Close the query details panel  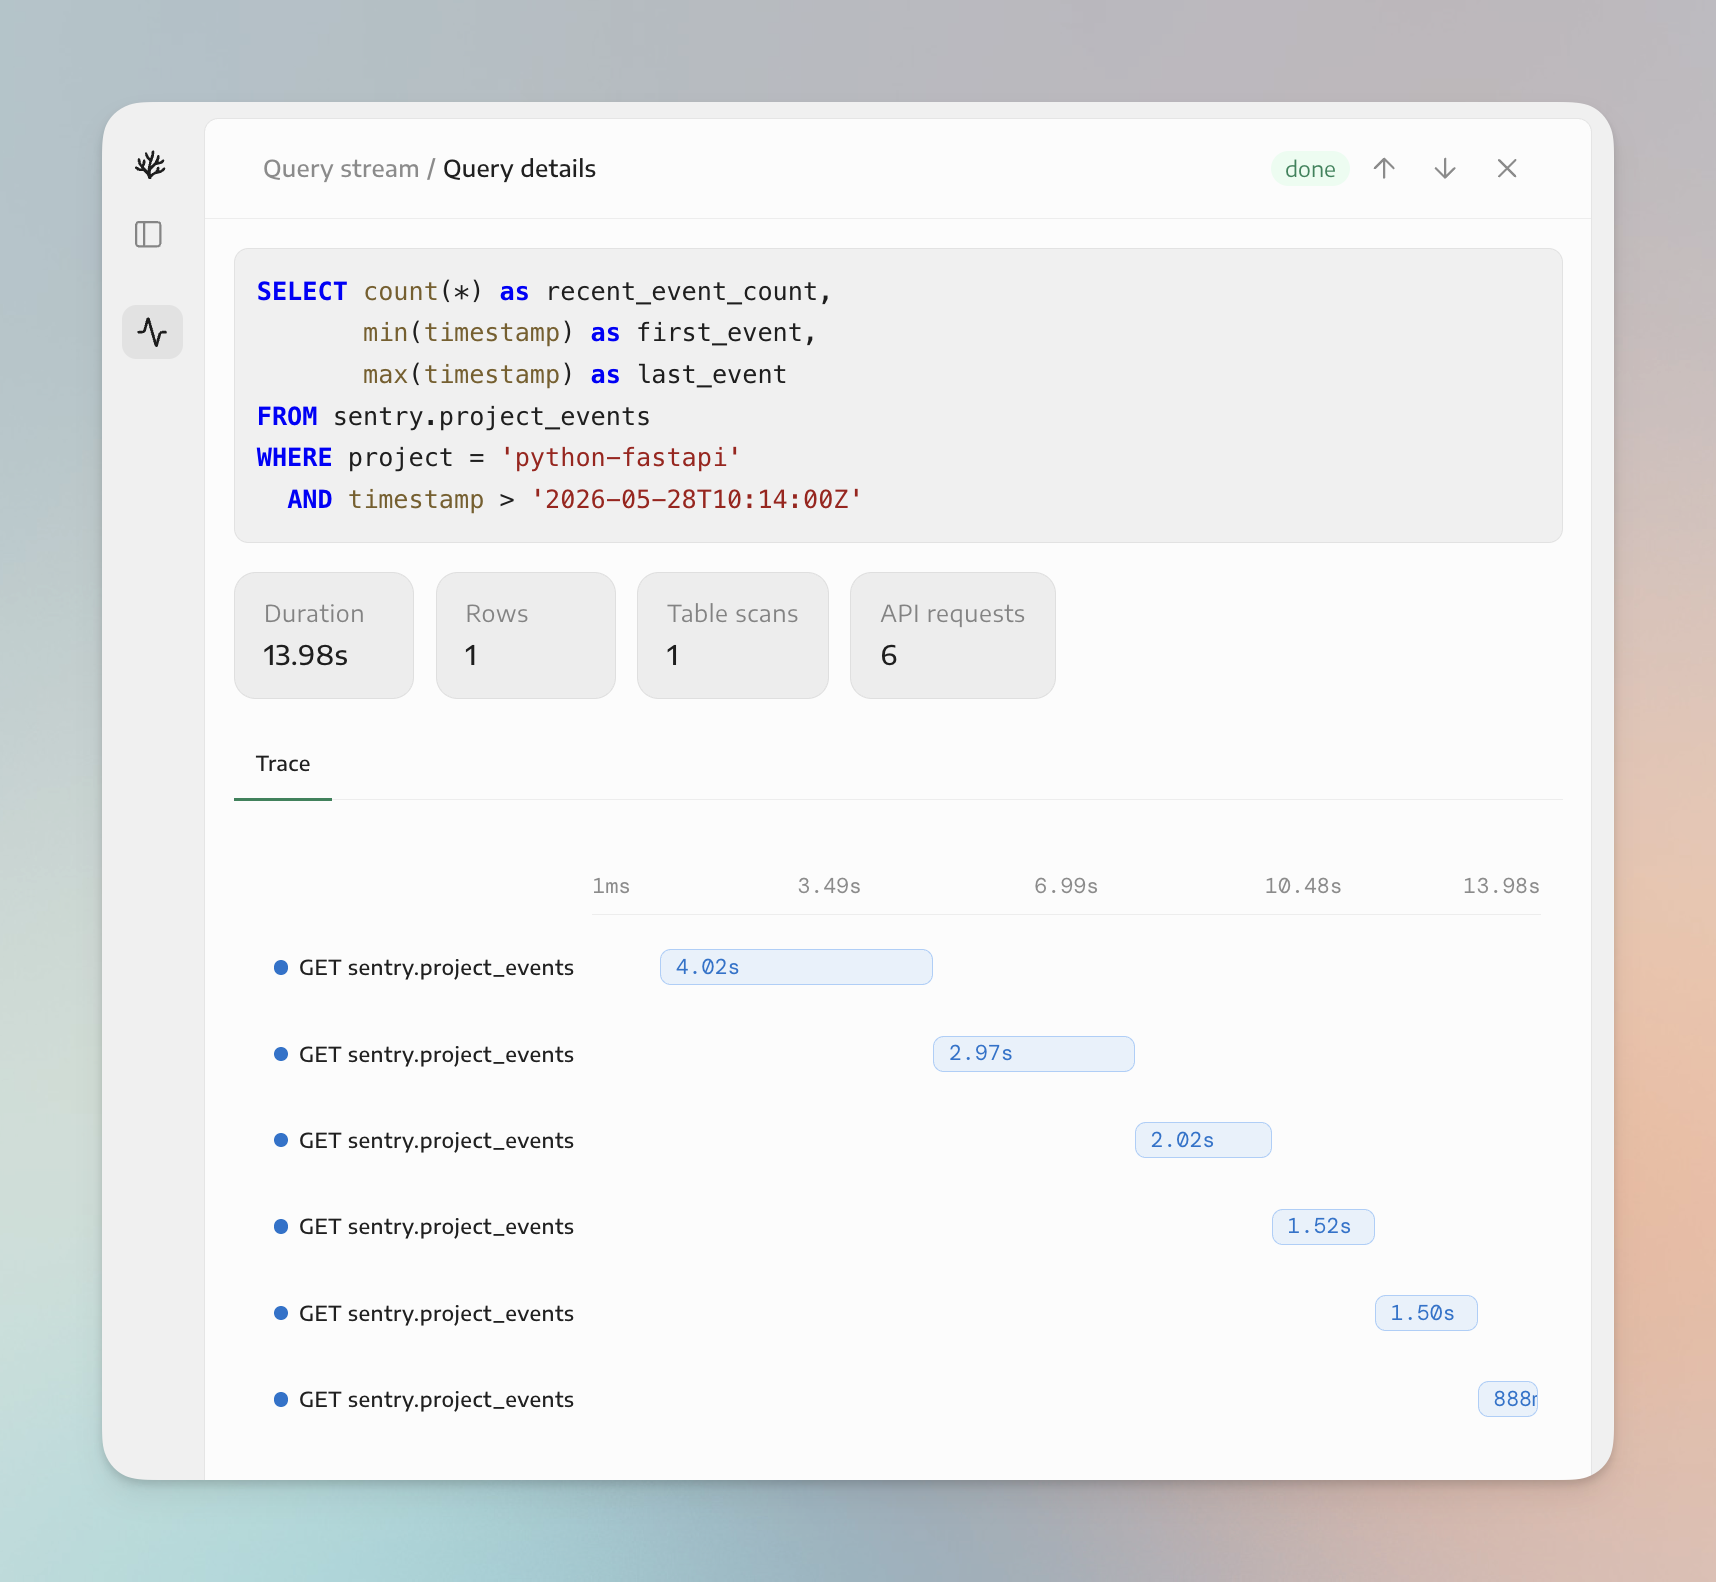(x=1507, y=168)
